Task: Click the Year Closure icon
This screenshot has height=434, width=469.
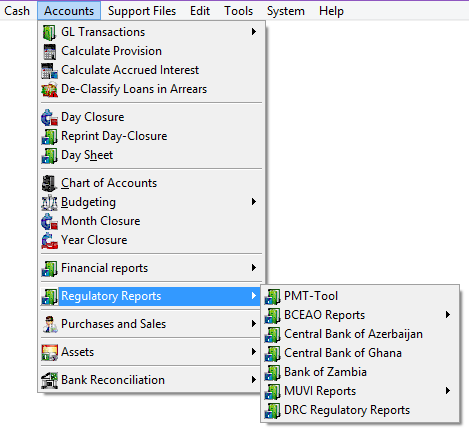Action: pyautogui.click(x=49, y=240)
